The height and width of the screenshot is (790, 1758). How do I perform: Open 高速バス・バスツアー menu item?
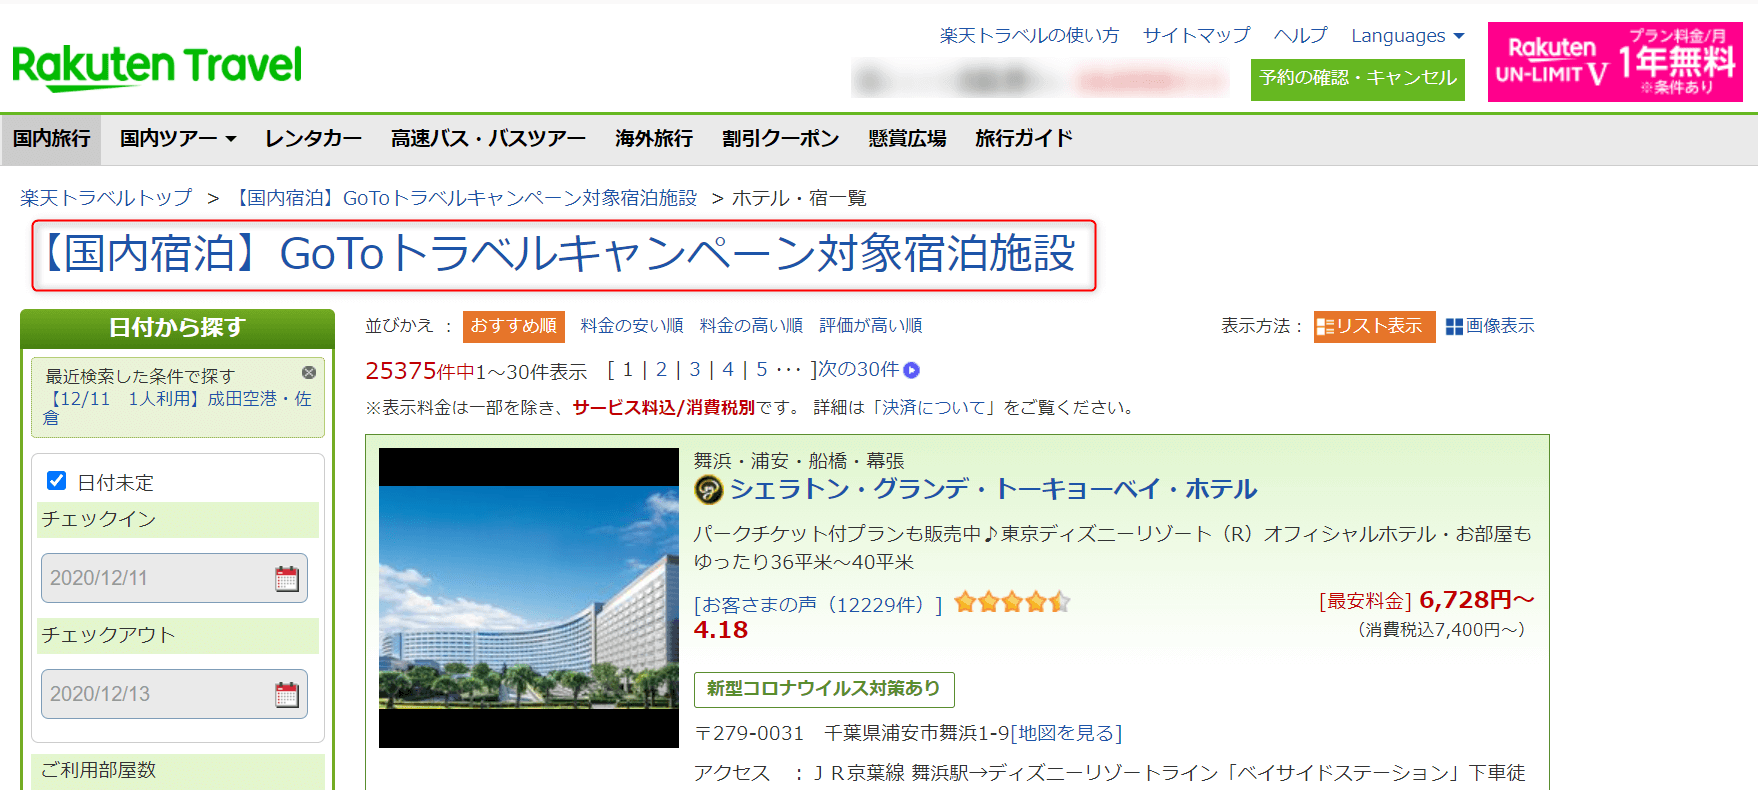click(x=488, y=139)
